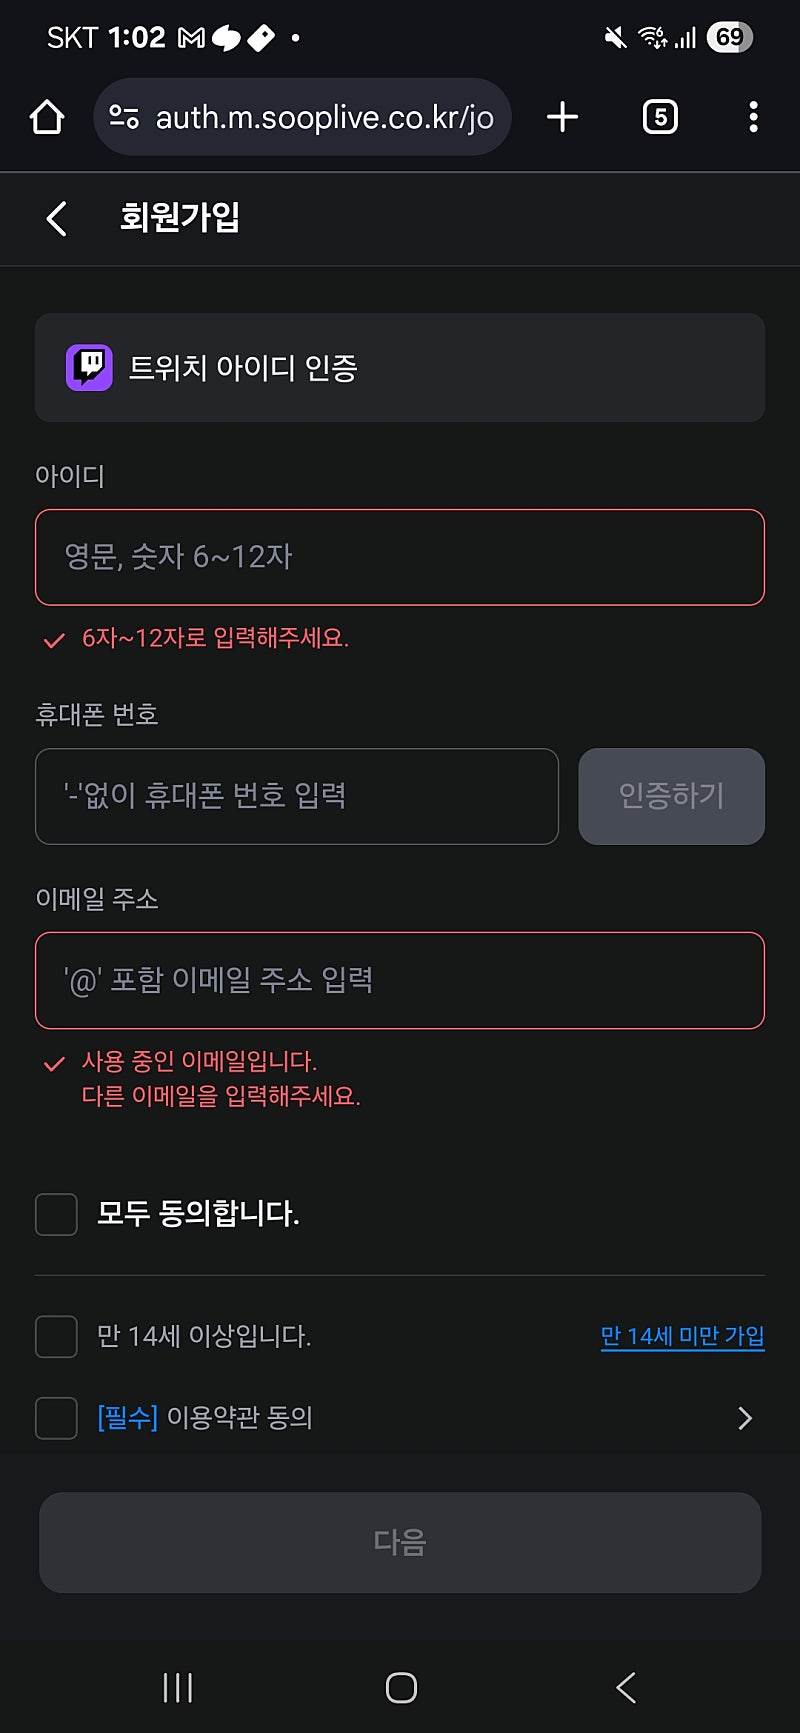The image size is (800, 1733).
Task: Tap the 인증하기 button
Action: [671, 796]
